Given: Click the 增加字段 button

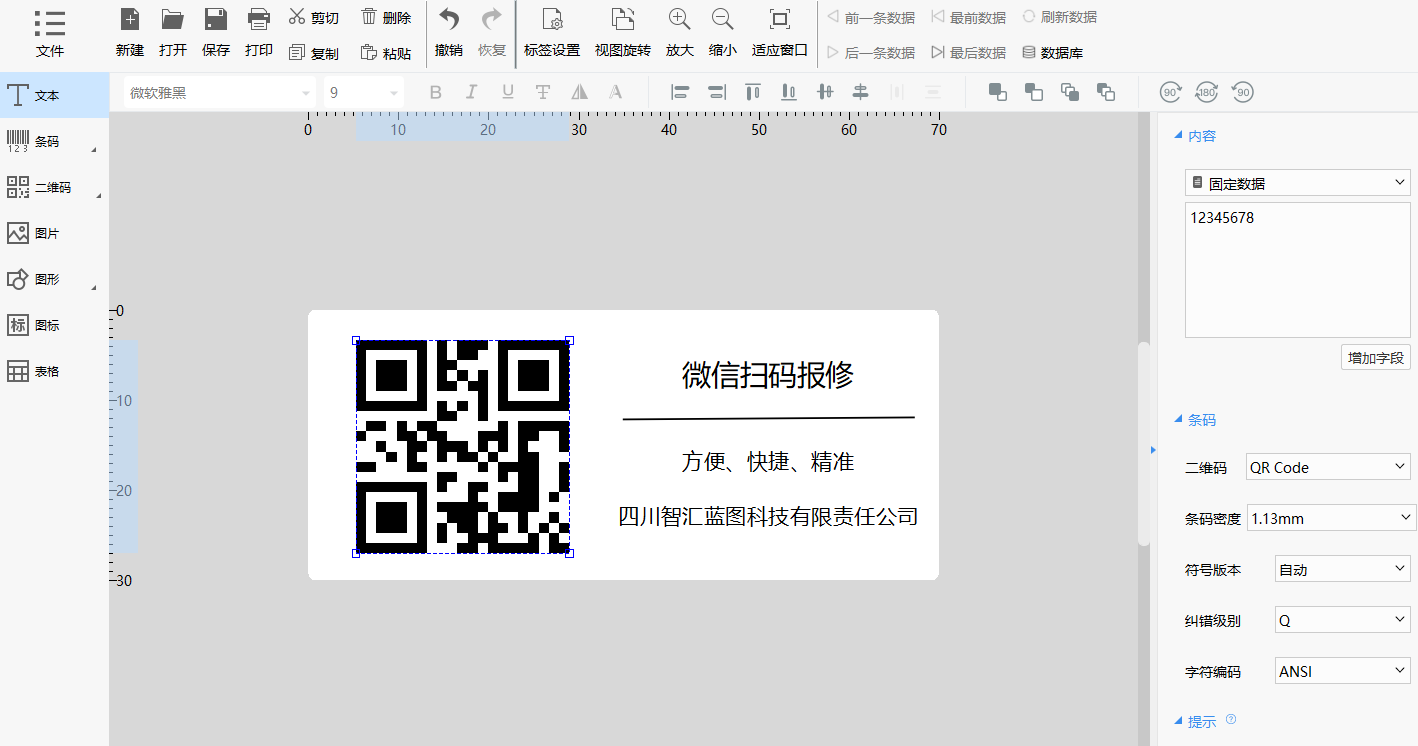Looking at the screenshot, I should (x=1375, y=357).
